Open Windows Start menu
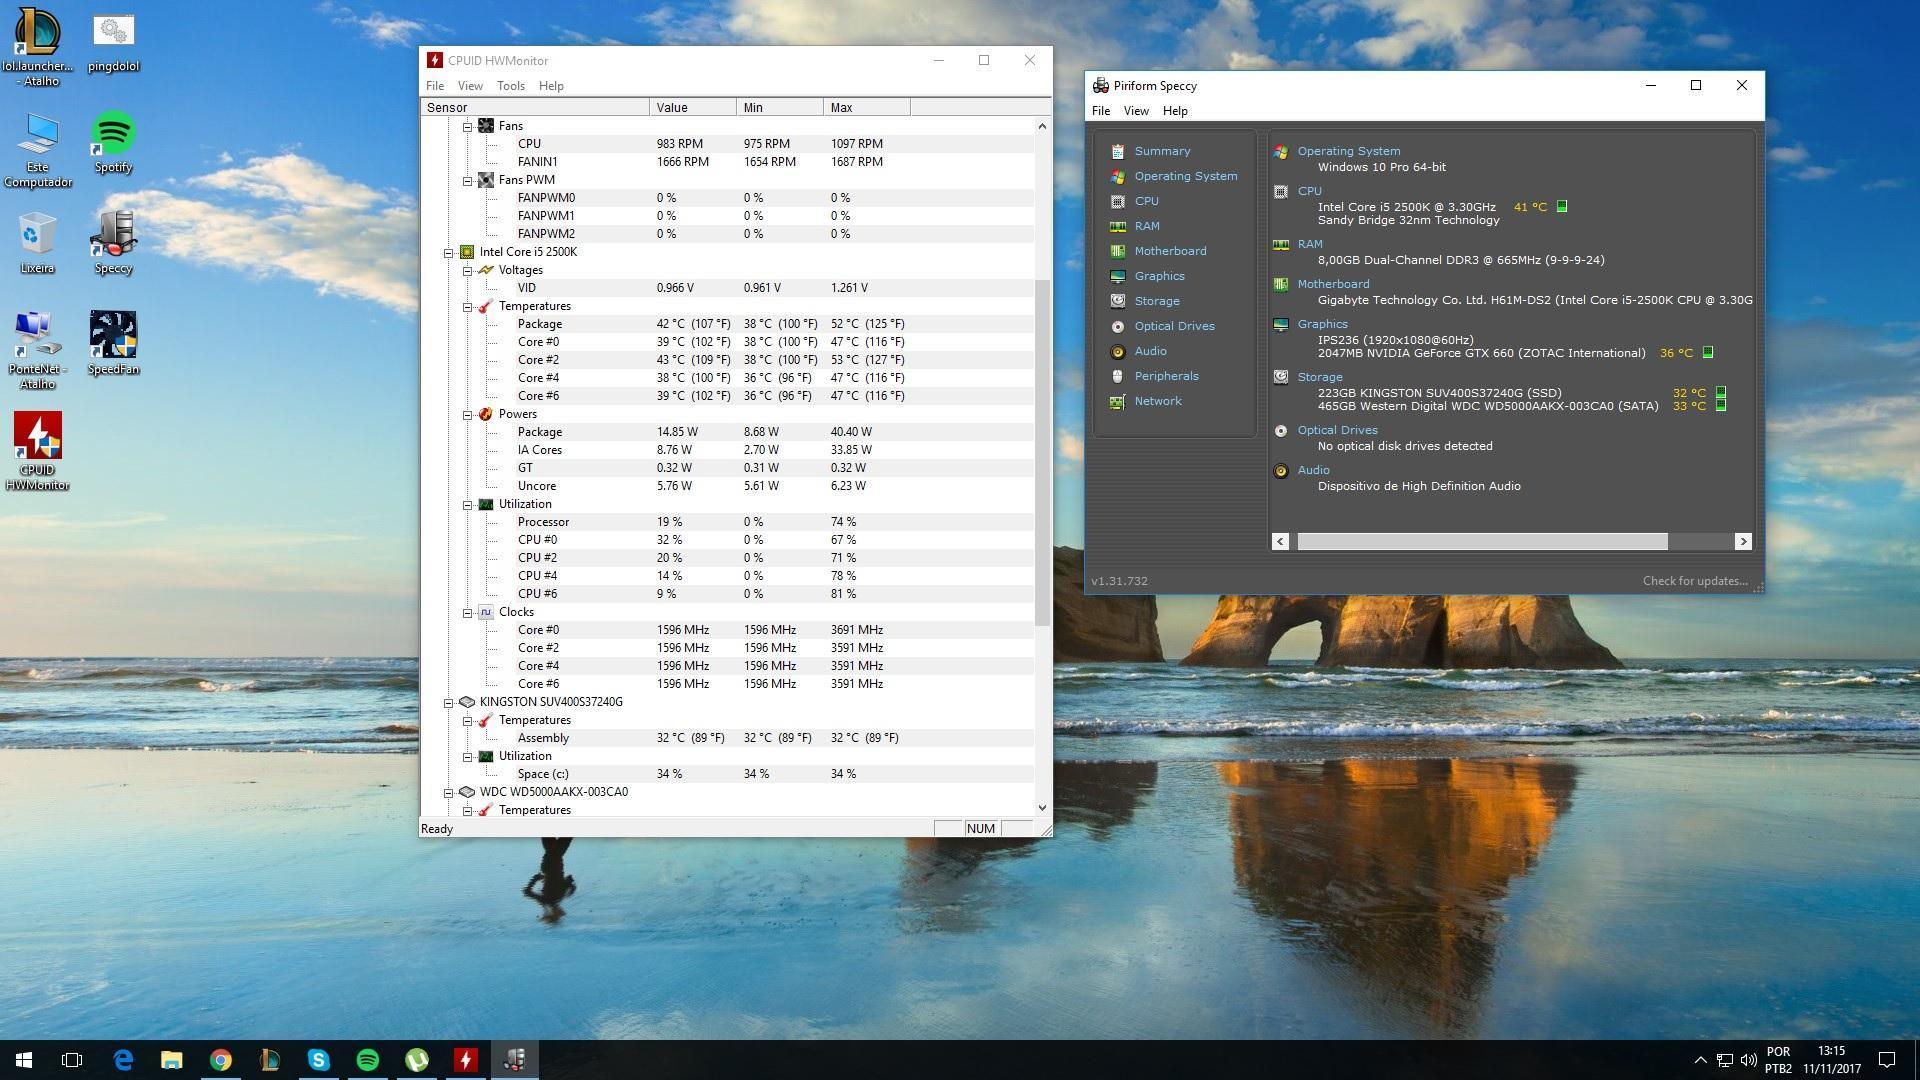This screenshot has height=1080, width=1920. tap(24, 1060)
